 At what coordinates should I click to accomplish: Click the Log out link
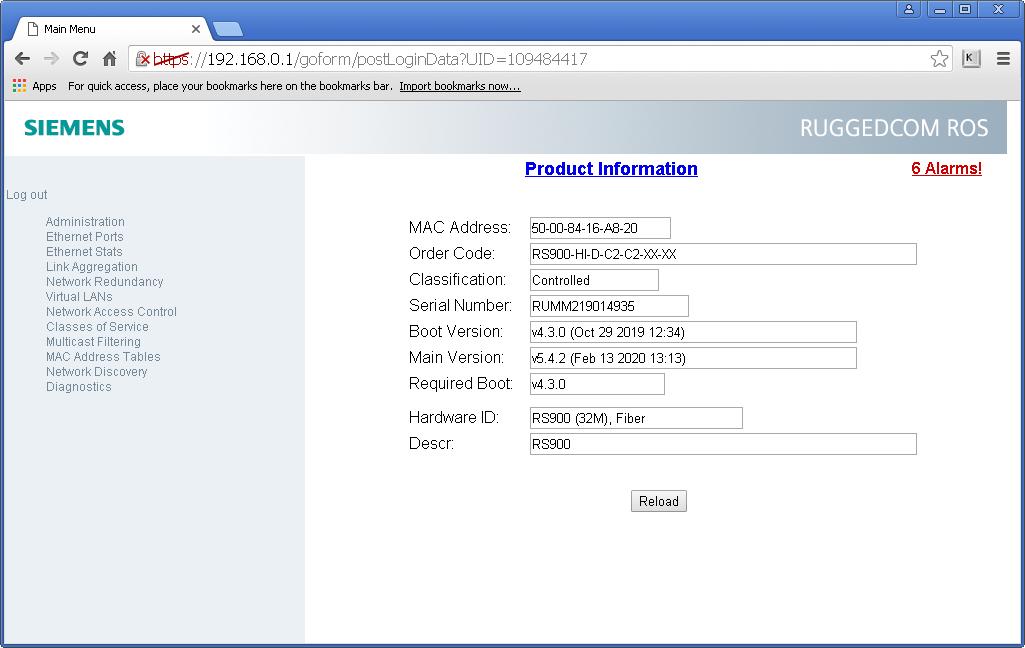[26, 195]
